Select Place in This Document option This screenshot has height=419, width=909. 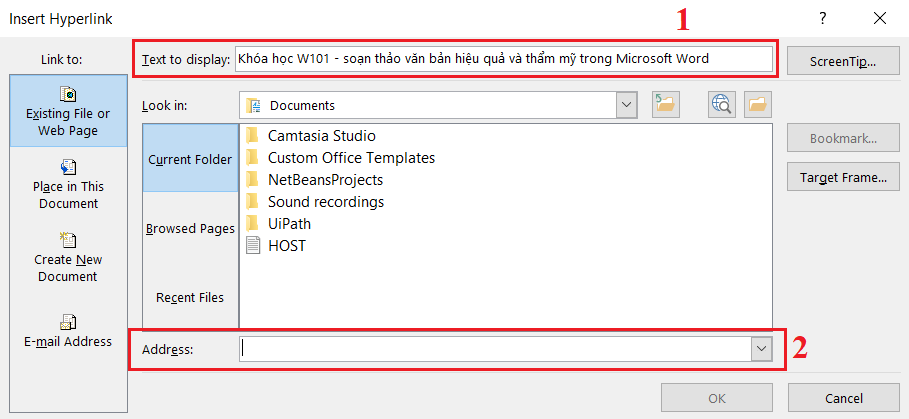click(68, 184)
